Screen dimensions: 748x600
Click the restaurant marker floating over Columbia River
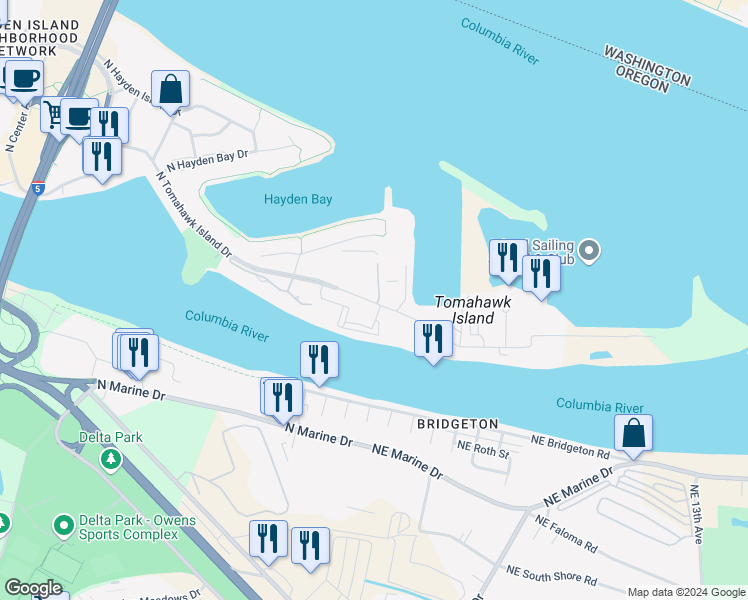coord(319,363)
